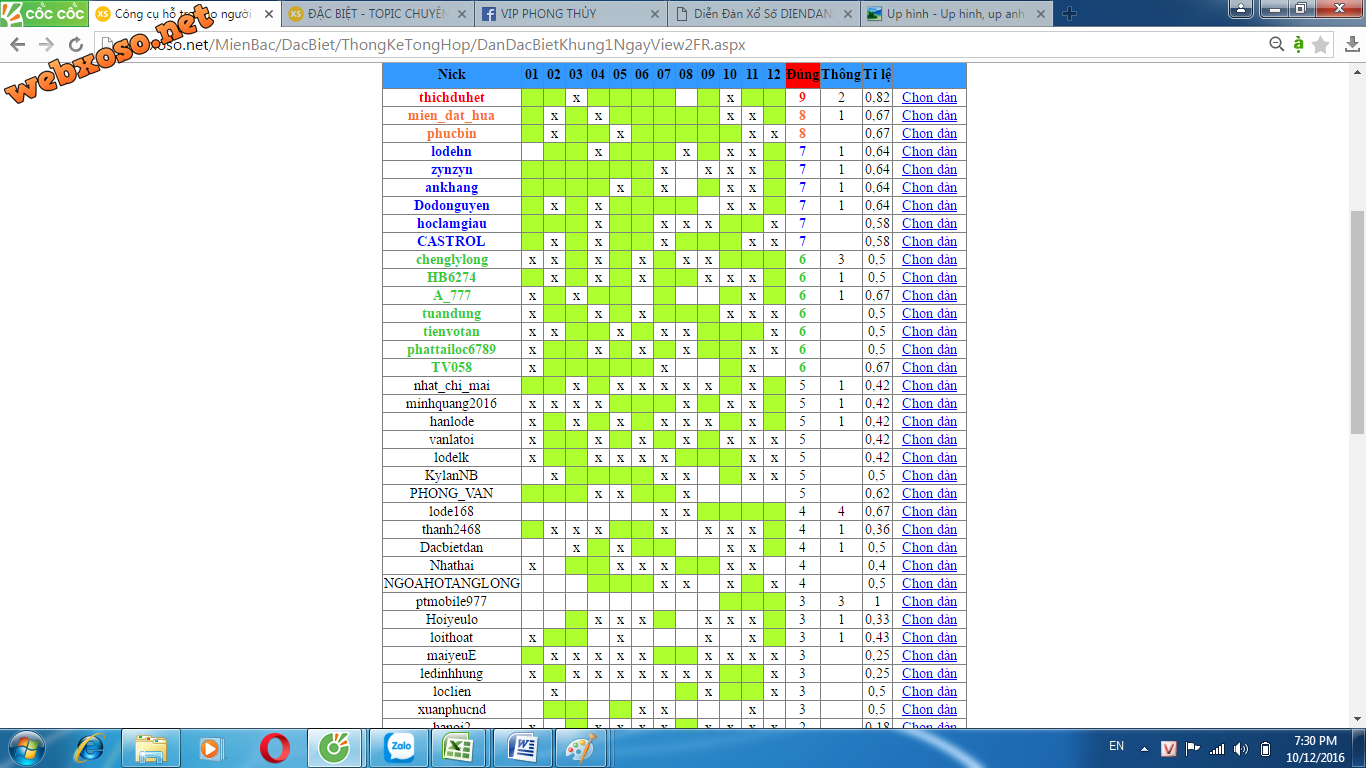Image resolution: width=1366 pixels, height=768 pixels.
Task: Click the red Đúng column header
Action: click(802, 75)
